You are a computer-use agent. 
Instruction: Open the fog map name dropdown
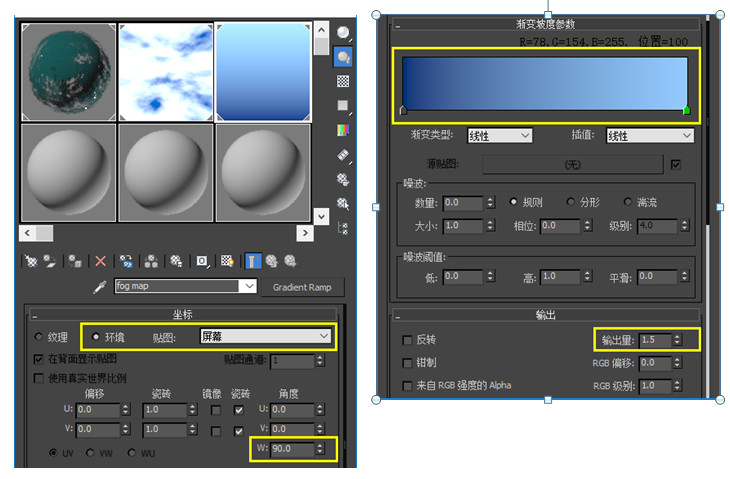coord(250,286)
